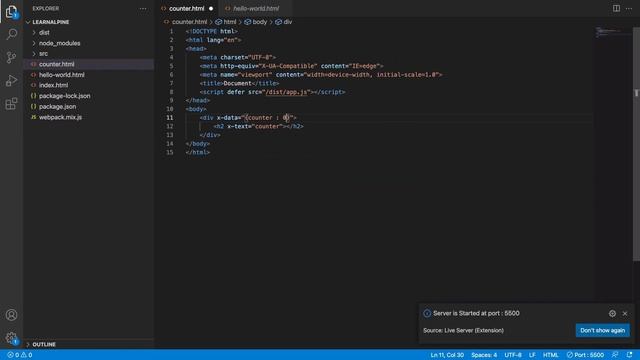640x360 pixels.
Task: Click the EXPLORER panel title
Action: pyautogui.click(x=46, y=9)
